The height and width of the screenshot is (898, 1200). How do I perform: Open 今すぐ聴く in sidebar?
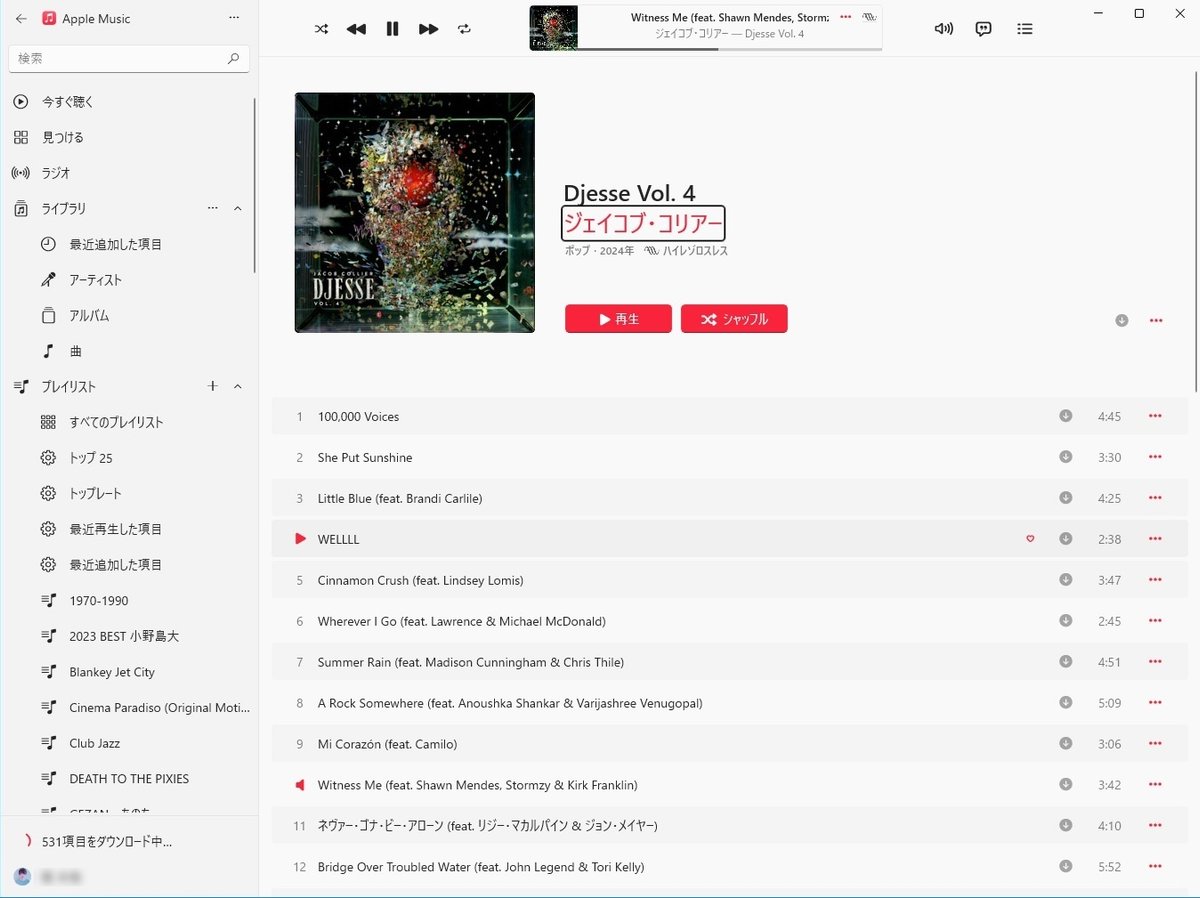[x=128, y=102]
